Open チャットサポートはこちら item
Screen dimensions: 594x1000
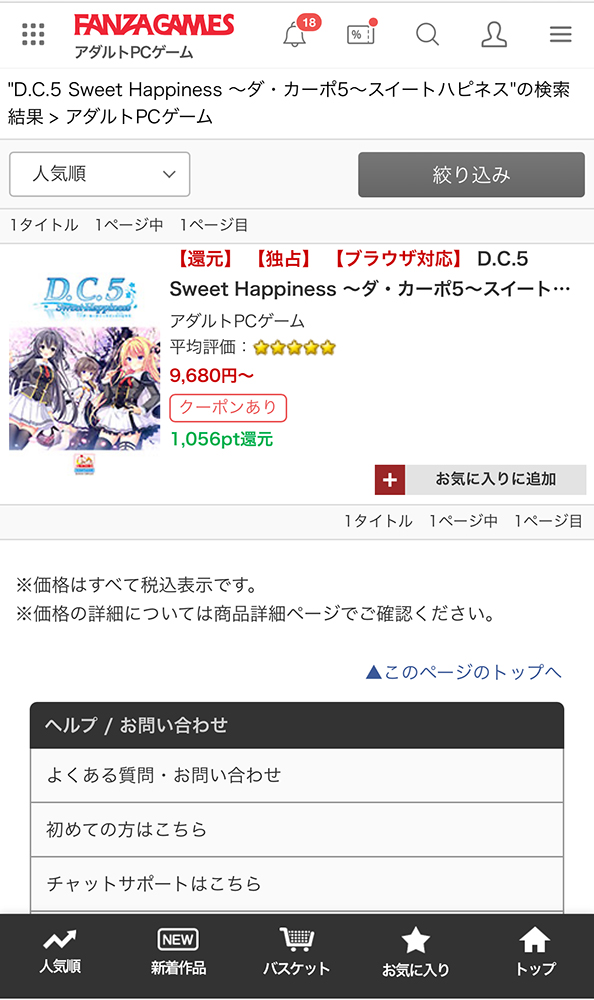click(x=297, y=884)
